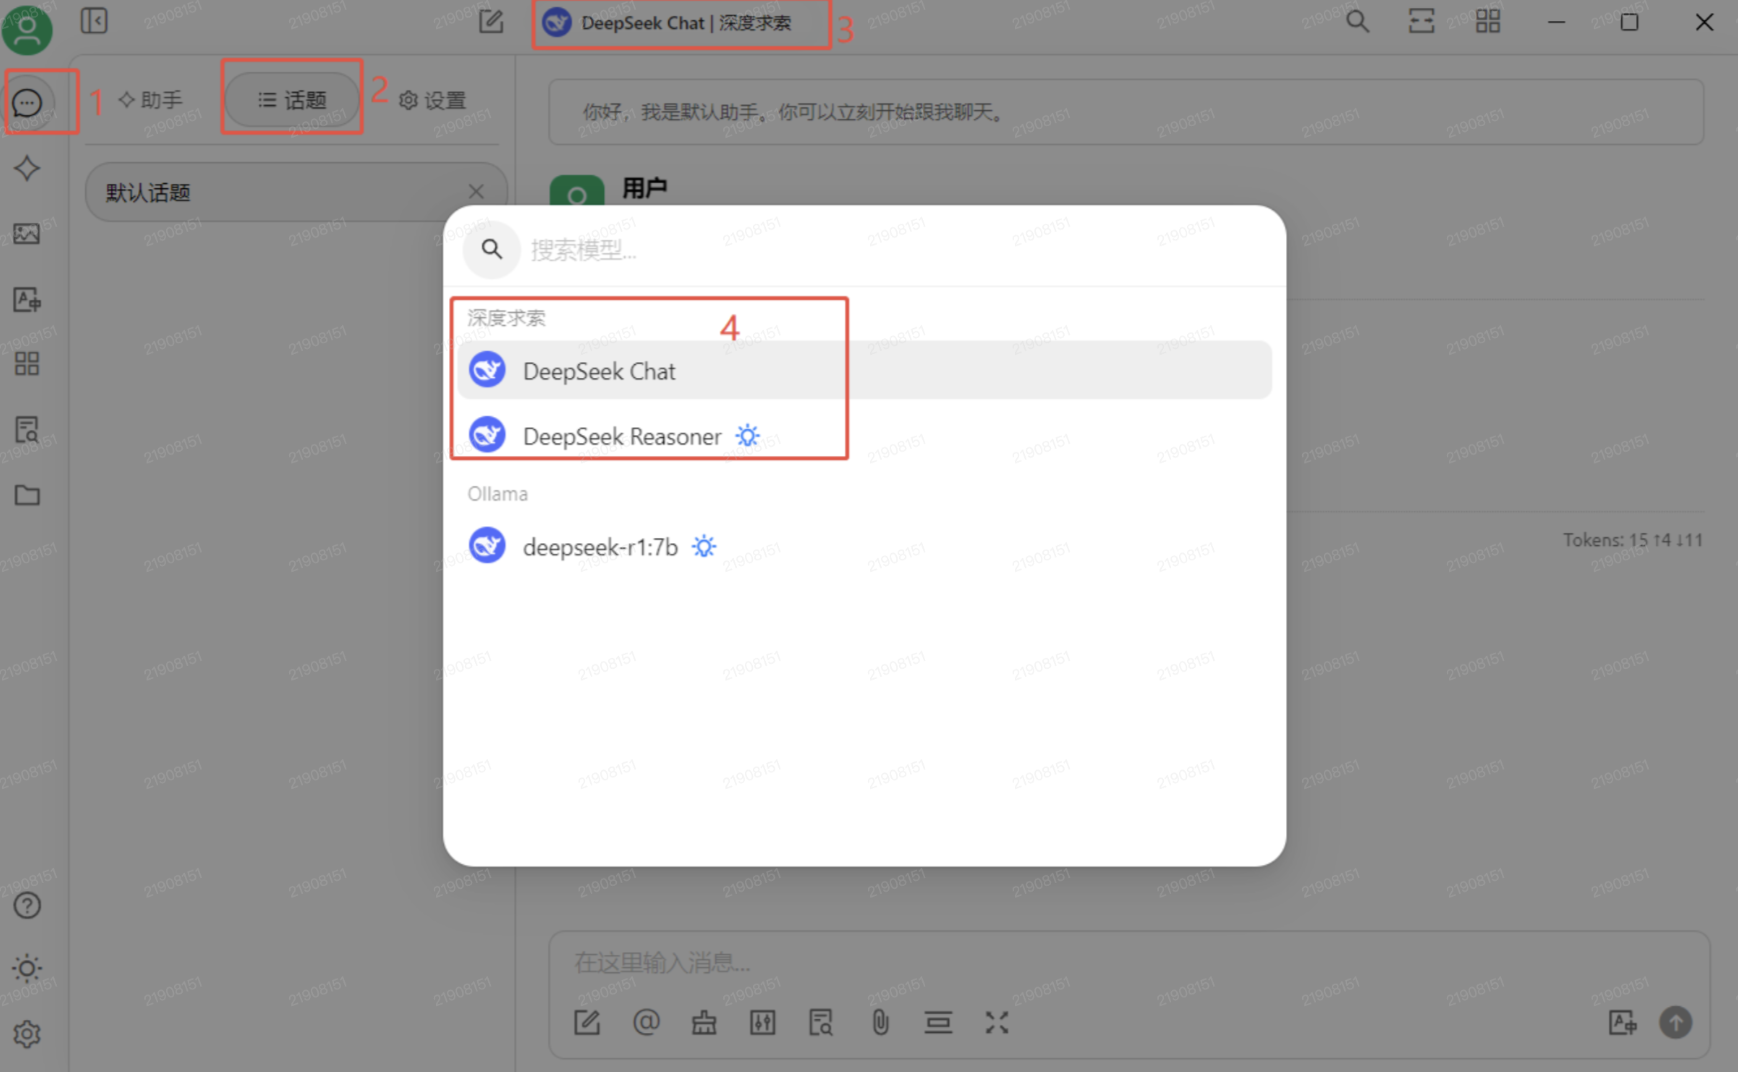Click the clear messages broom icon
This screenshot has width=1738, height=1072.
coord(704,1022)
